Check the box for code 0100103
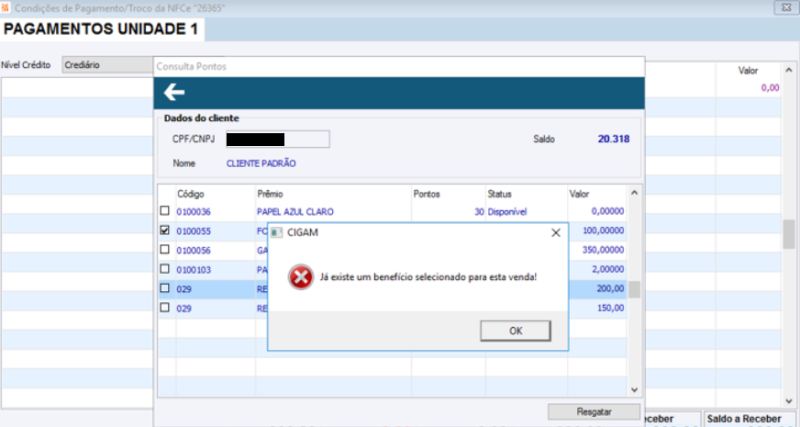Viewport: 800px width, 427px height. 165,269
